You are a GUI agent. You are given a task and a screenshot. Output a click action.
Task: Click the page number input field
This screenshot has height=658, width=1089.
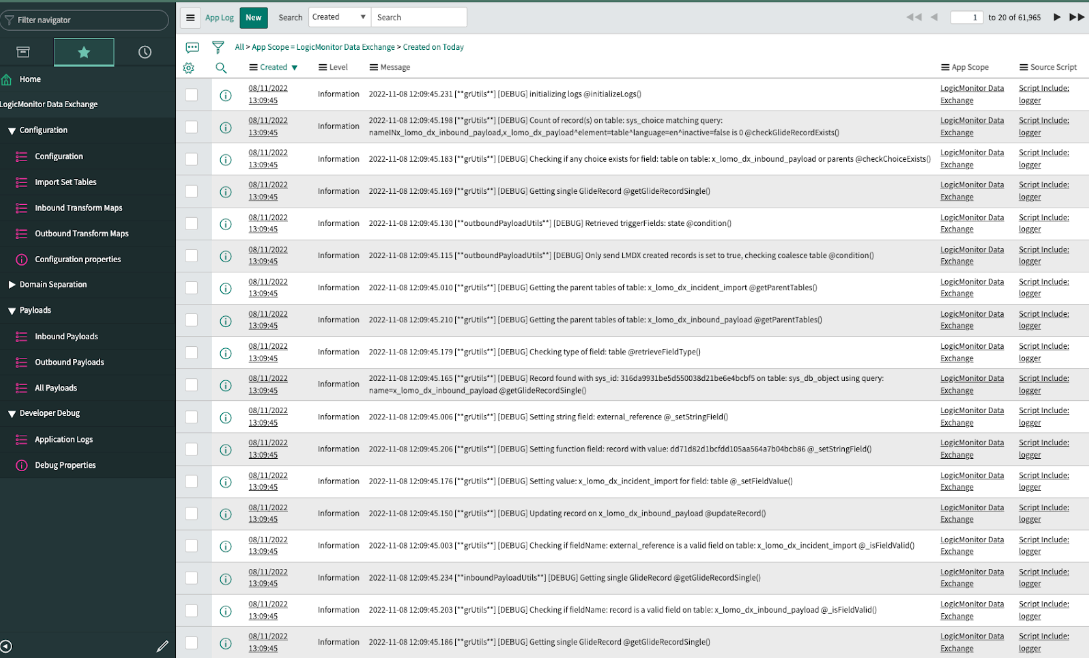pyautogui.click(x=965, y=17)
